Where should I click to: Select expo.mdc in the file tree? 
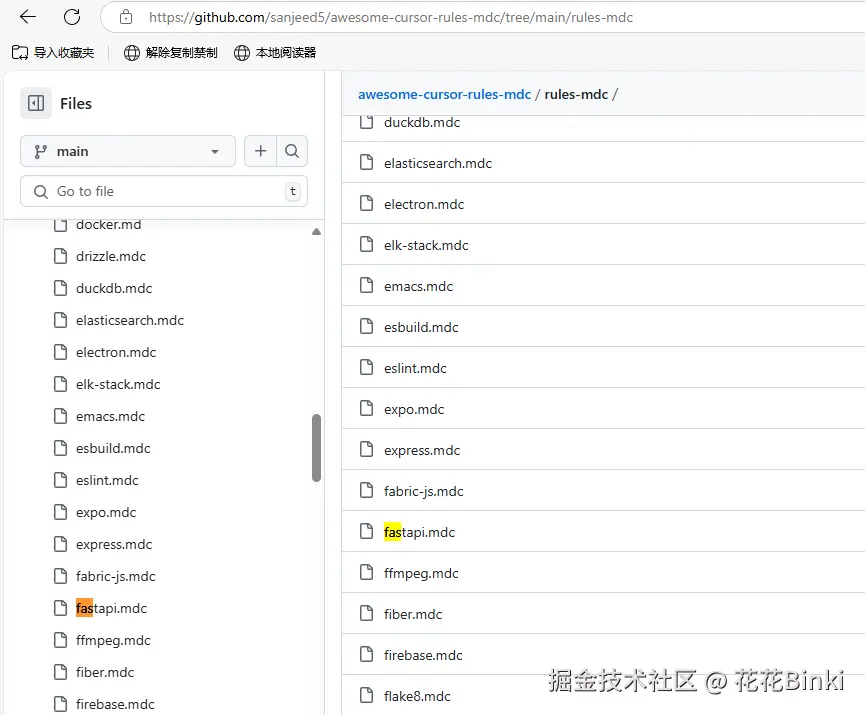pyautogui.click(x=106, y=513)
